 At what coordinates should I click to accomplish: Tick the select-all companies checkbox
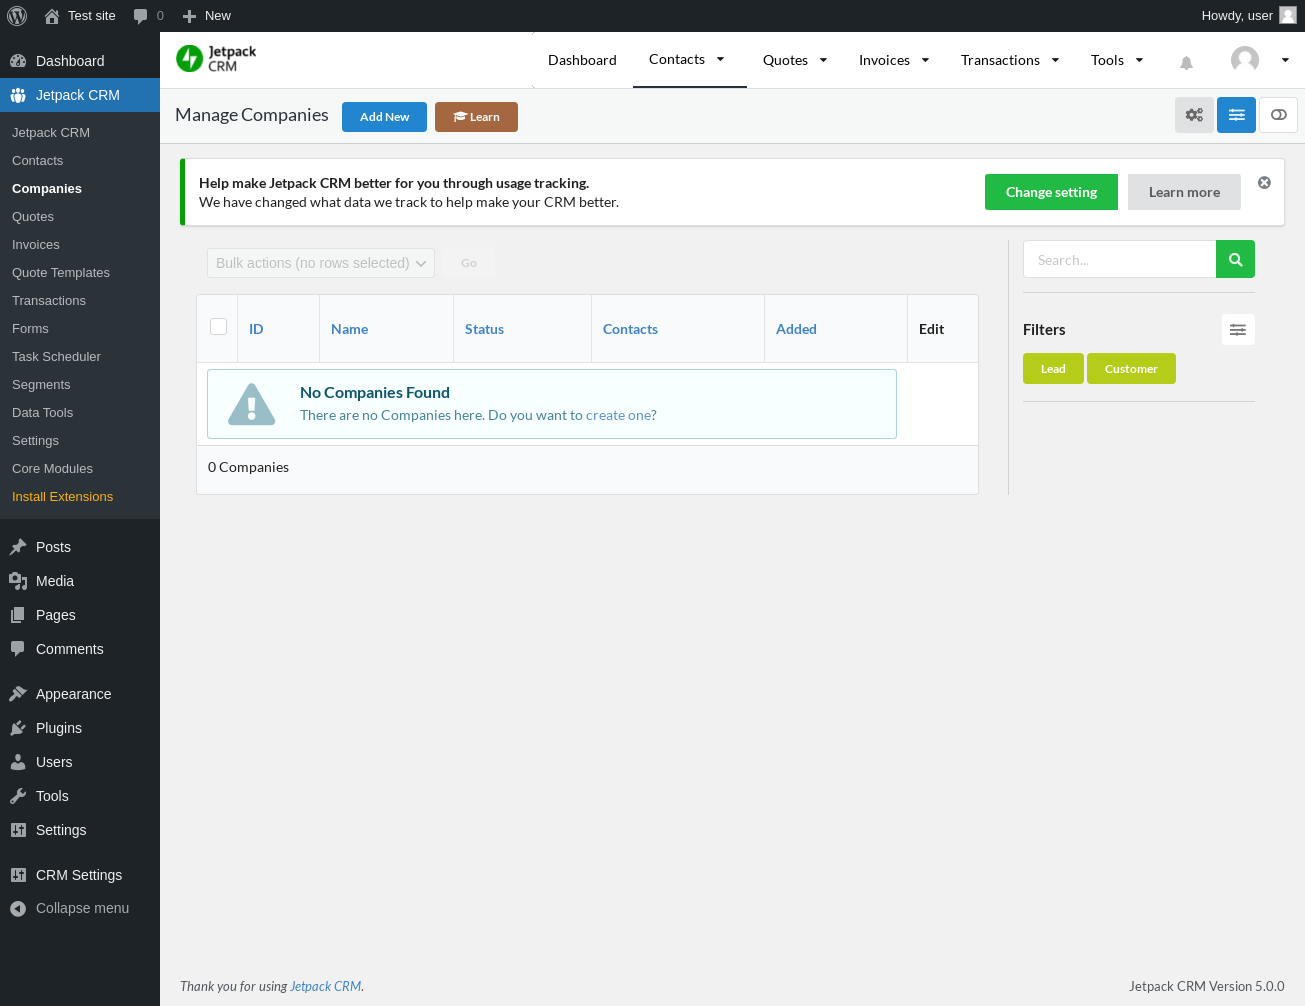[218, 326]
